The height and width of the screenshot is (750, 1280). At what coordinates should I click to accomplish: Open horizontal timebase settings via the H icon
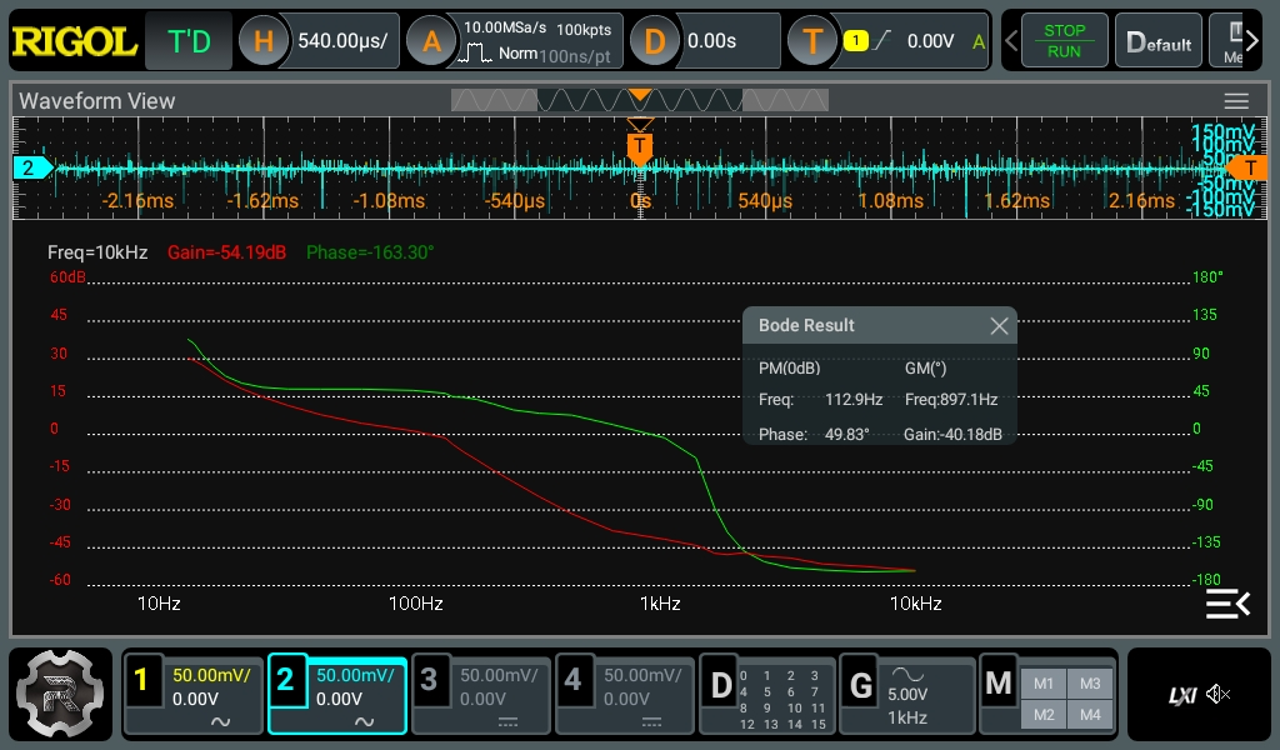(263, 40)
